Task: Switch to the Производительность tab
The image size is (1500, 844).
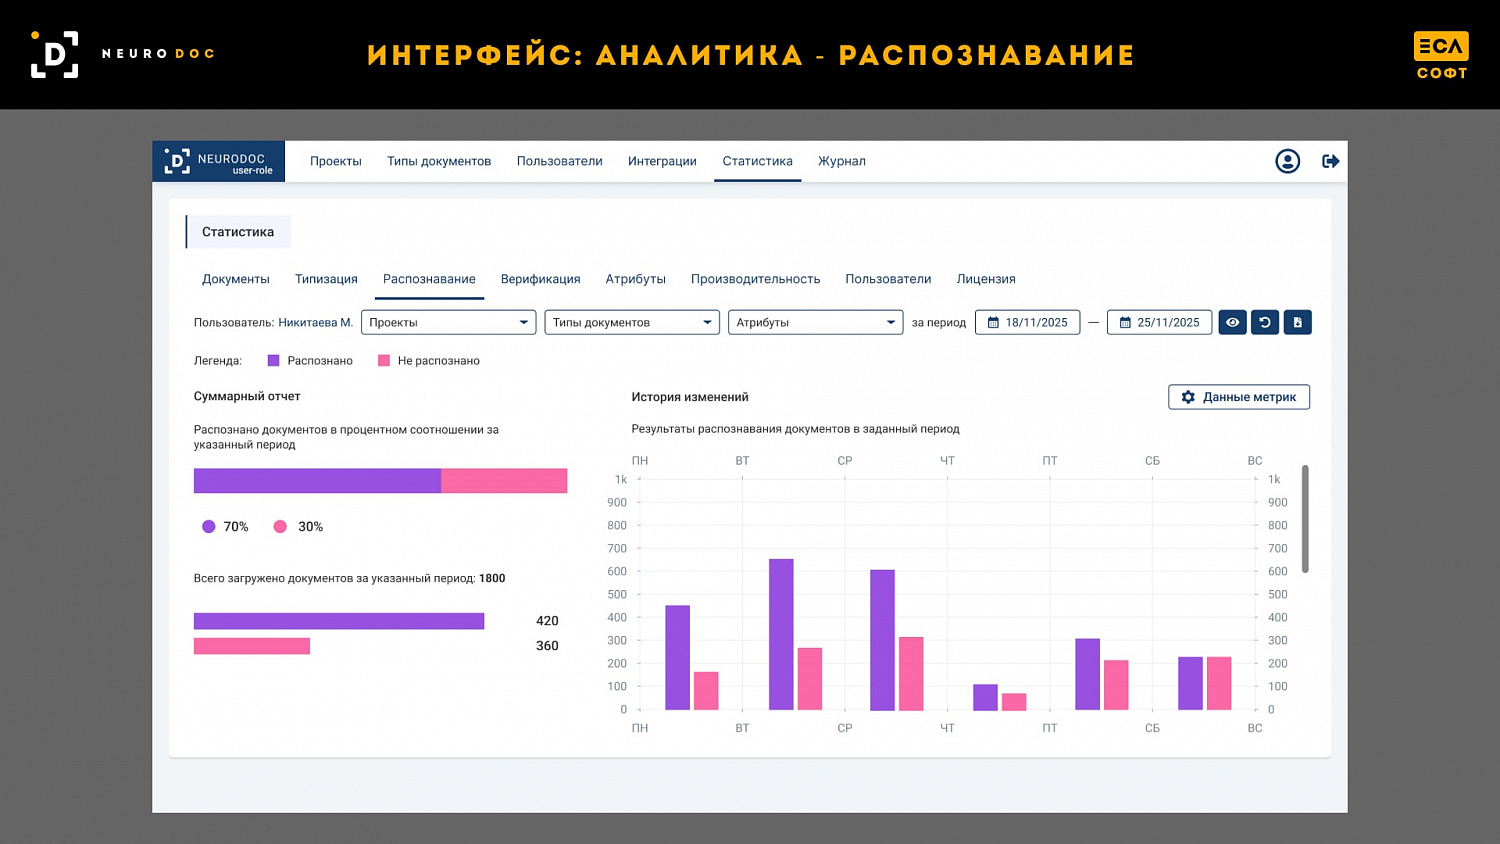Action: point(755,279)
